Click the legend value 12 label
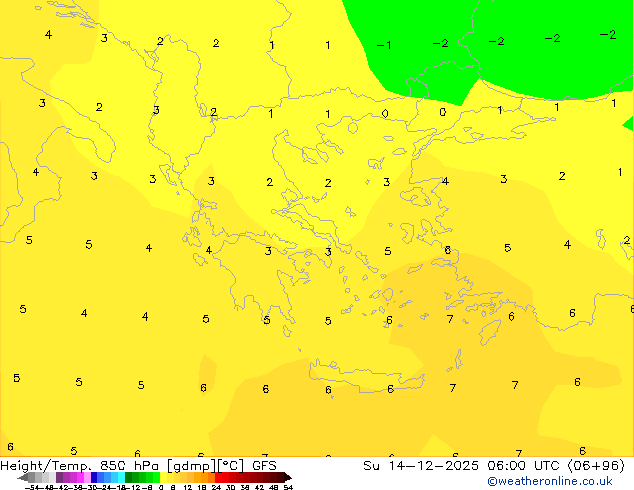Screen dimensions: 634x490 pyautogui.click(x=188, y=488)
